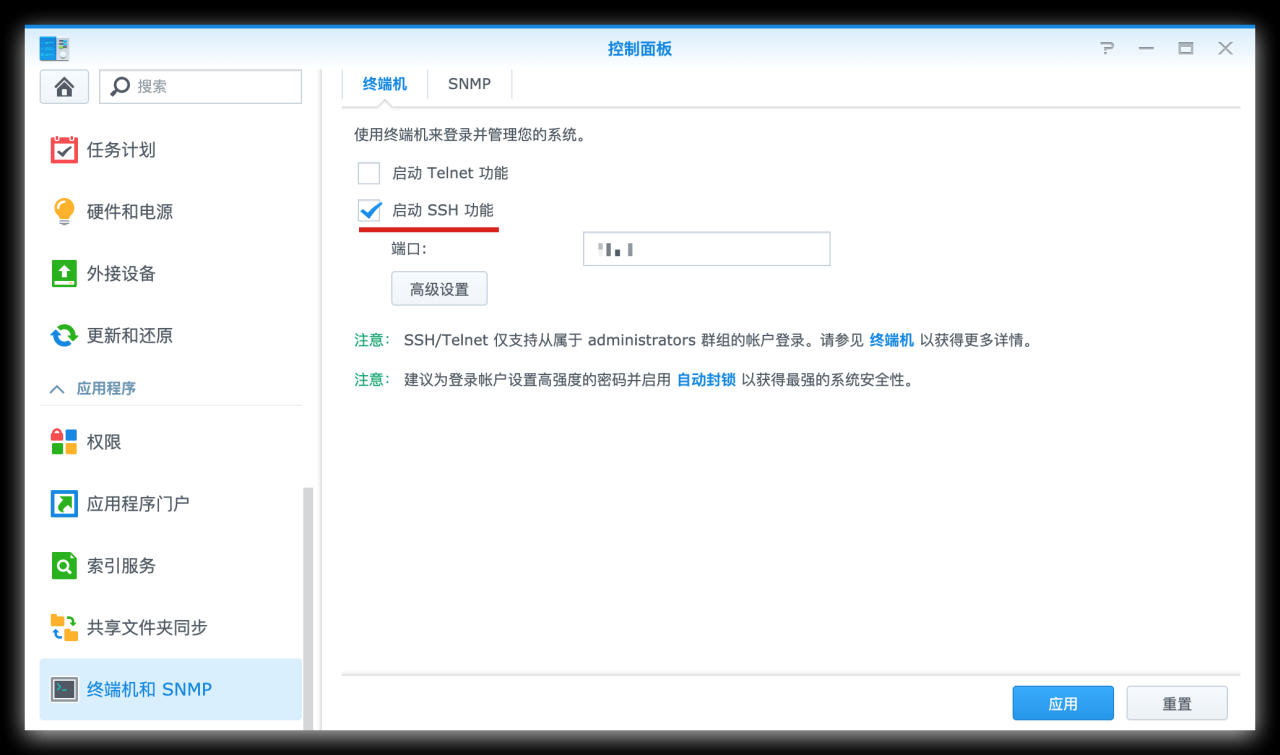Click the Control Panel app icon in title bar

pos(55,48)
